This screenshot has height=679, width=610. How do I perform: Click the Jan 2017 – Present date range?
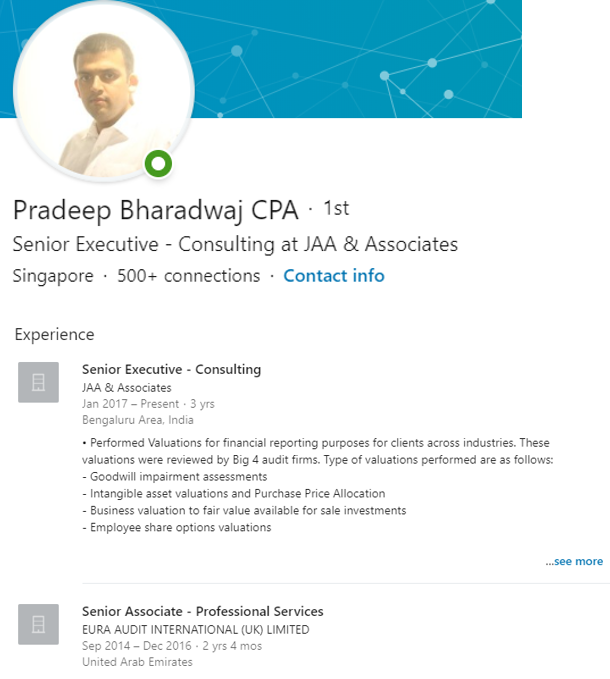[130, 404]
